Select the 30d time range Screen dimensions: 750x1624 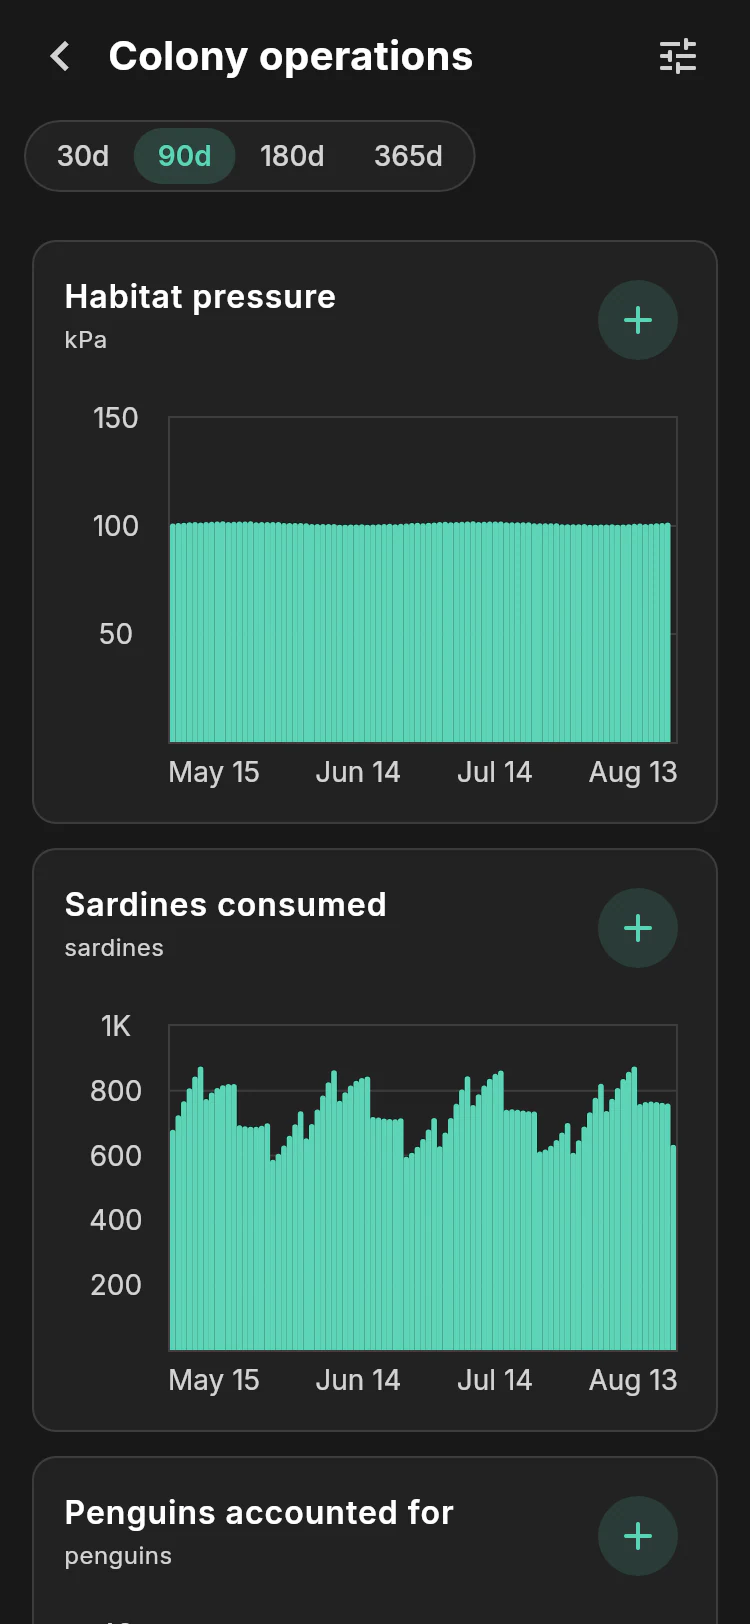coord(83,156)
